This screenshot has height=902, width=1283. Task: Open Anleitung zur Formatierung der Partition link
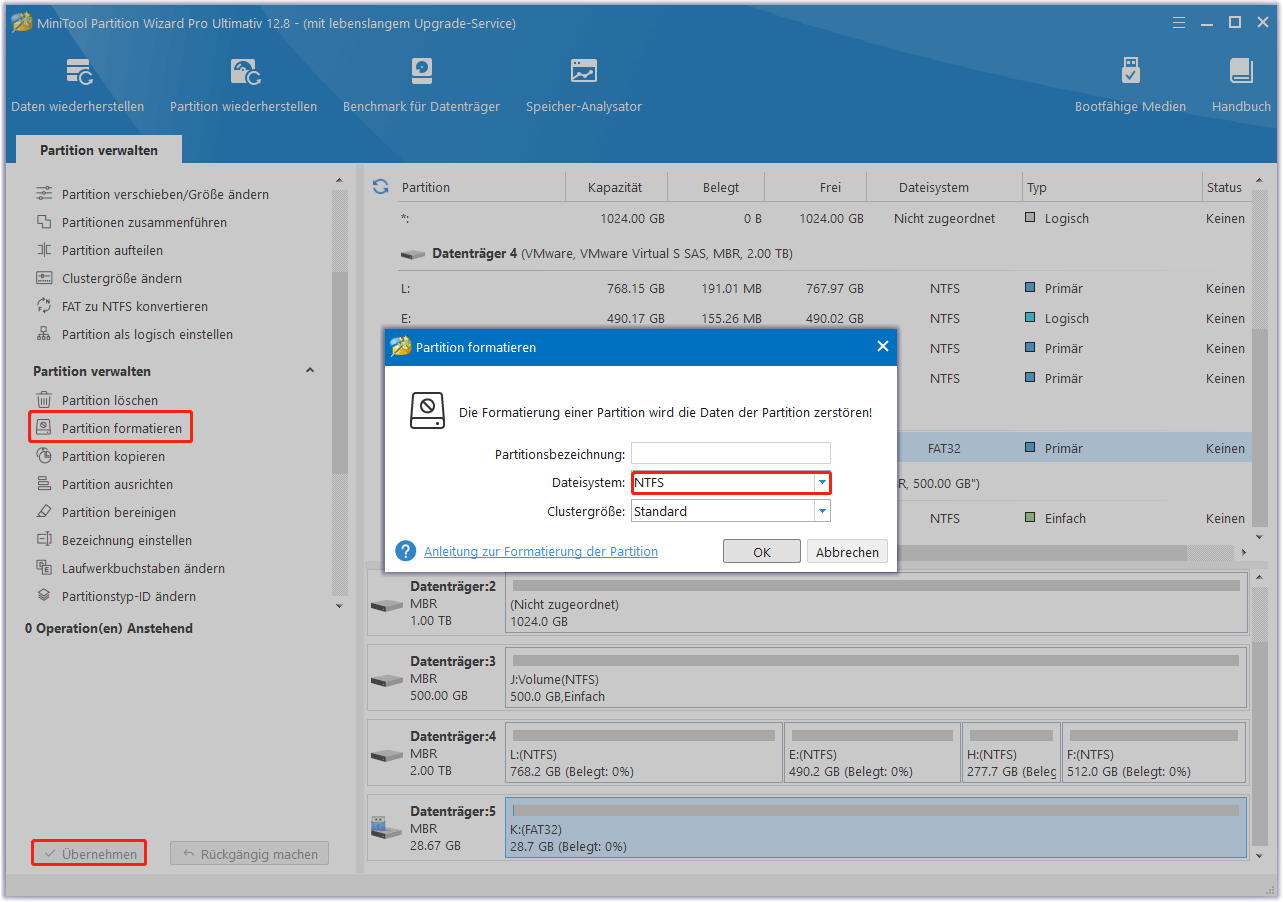click(541, 551)
